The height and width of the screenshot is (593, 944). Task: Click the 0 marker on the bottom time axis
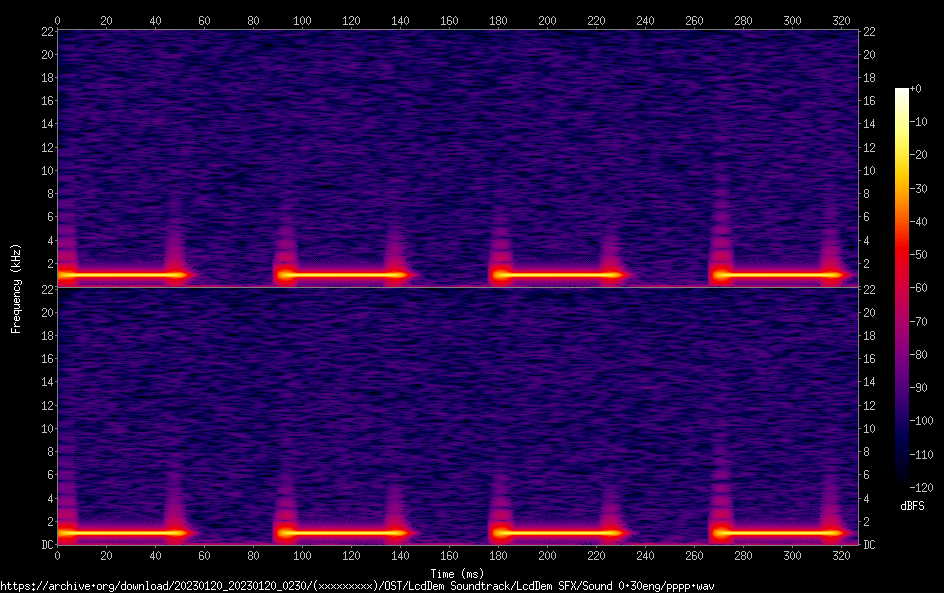tap(58, 553)
